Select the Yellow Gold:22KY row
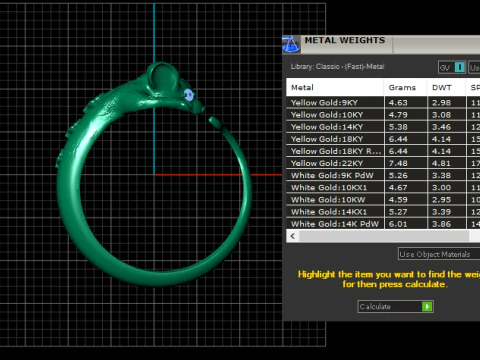Image resolution: width=480 pixels, height=360 pixels. click(x=383, y=163)
